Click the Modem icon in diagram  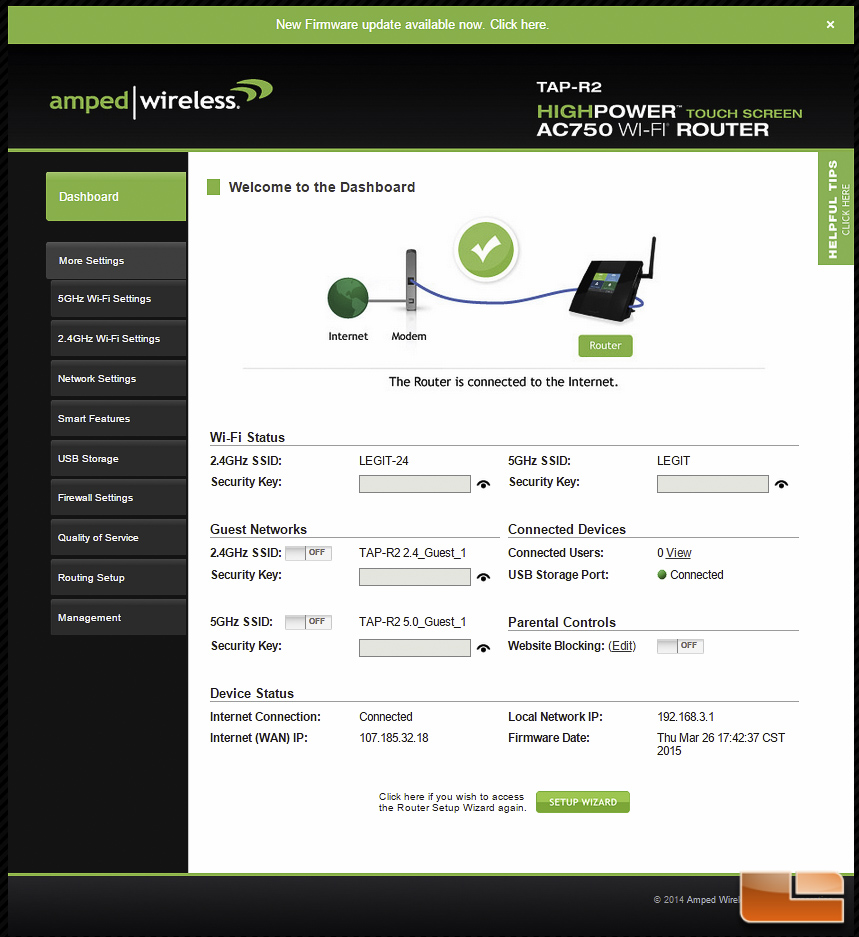point(411,280)
